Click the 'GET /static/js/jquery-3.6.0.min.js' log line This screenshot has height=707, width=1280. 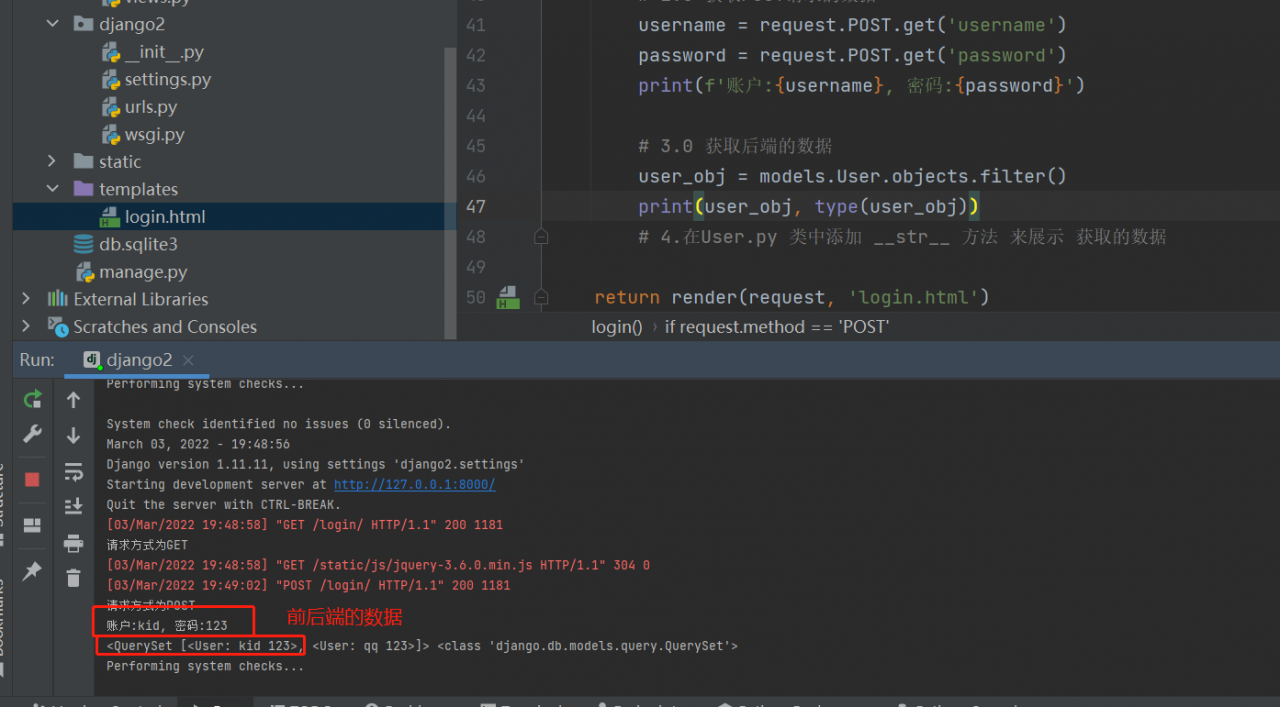pos(378,565)
